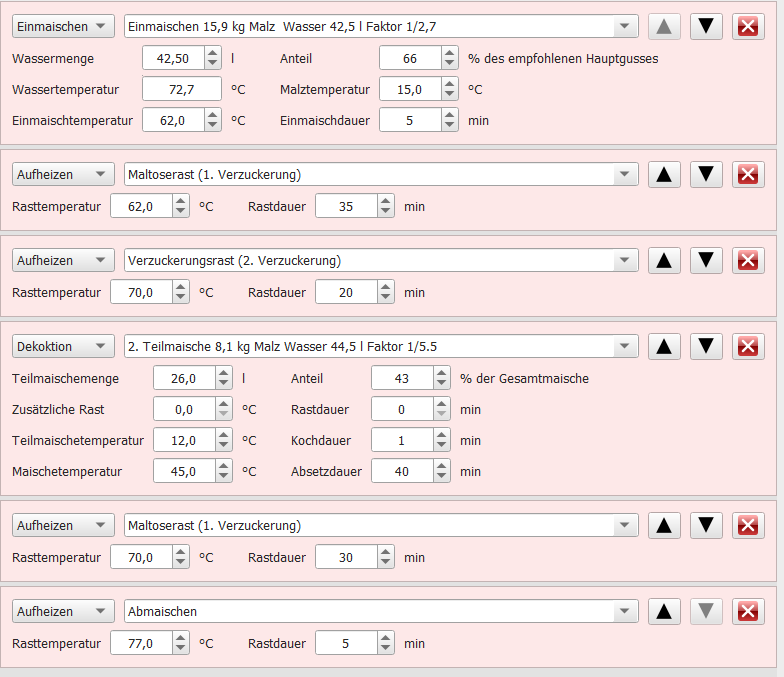This screenshot has width=784, height=677.
Task: Expand the Verzuckerungsrast name combo box
Action: [624, 260]
